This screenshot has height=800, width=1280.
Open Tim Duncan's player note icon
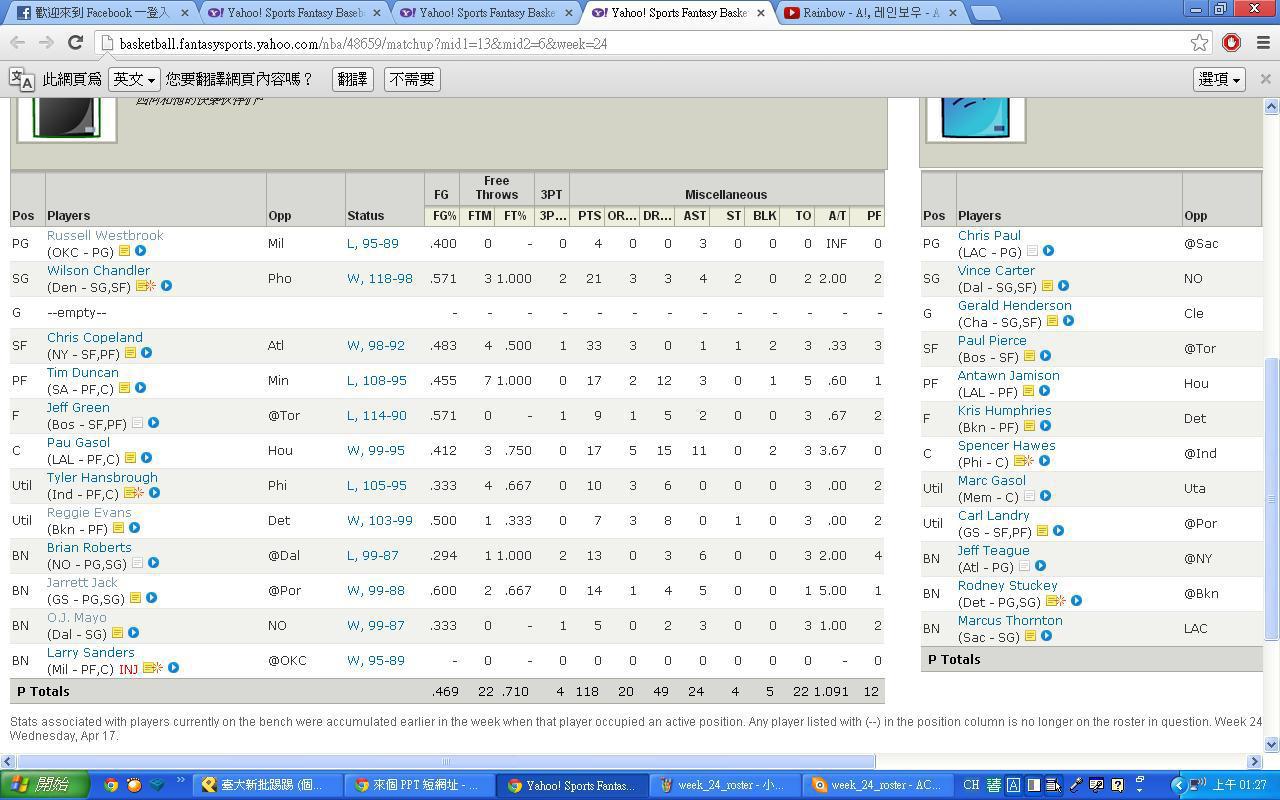(124, 388)
